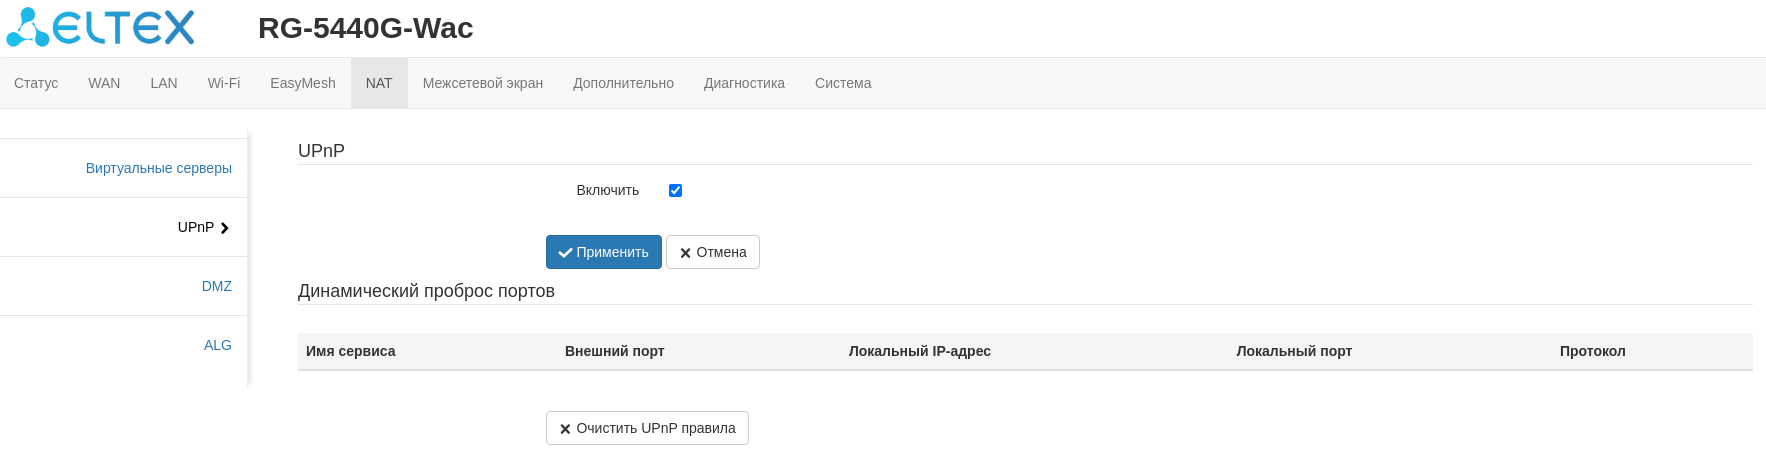
Task: Open Виртуальные серверы in sidebar
Action: click(x=159, y=168)
